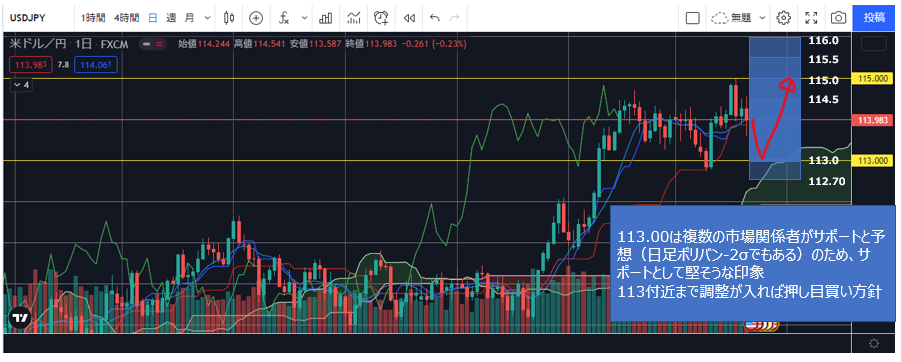
Task: Open the USDJPY symbol search
Action: coord(27,18)
